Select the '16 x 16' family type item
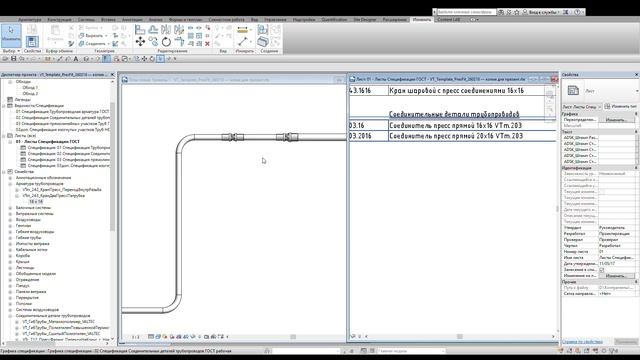This screenshot has height=360, width=640. coord(36,202)
